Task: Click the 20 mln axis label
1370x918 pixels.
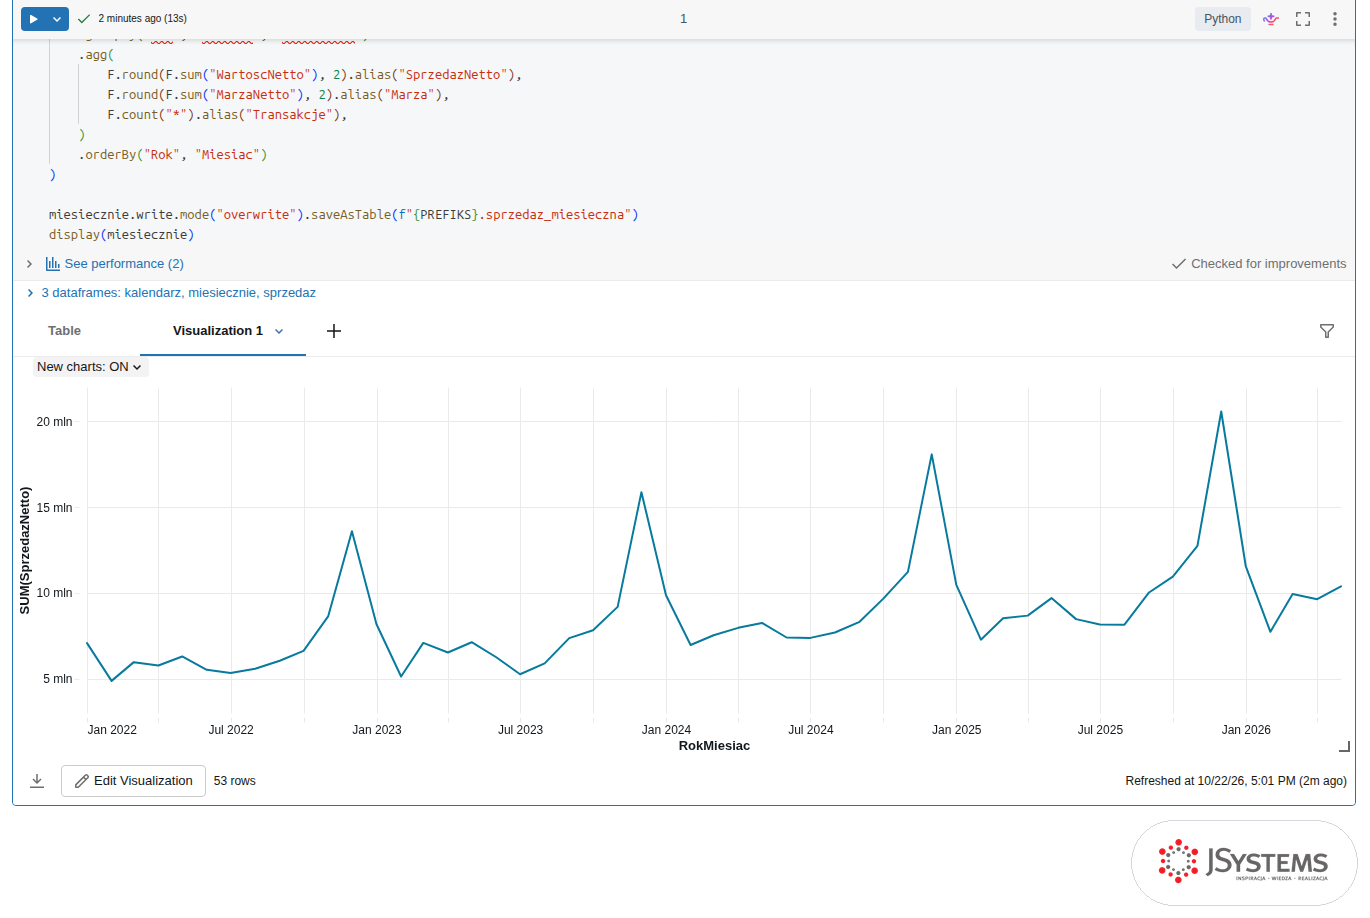Action: [54, 422]
